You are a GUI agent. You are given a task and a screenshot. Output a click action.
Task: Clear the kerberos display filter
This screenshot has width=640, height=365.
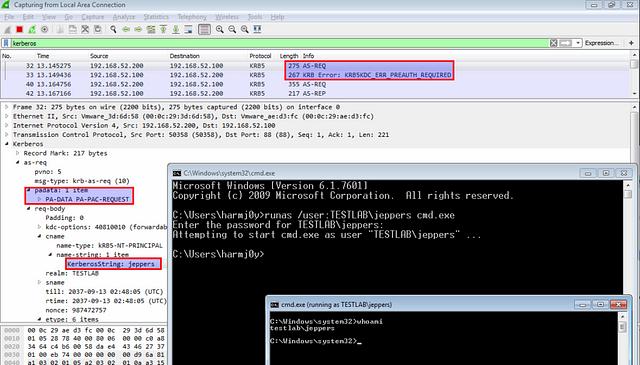point(553,43)
